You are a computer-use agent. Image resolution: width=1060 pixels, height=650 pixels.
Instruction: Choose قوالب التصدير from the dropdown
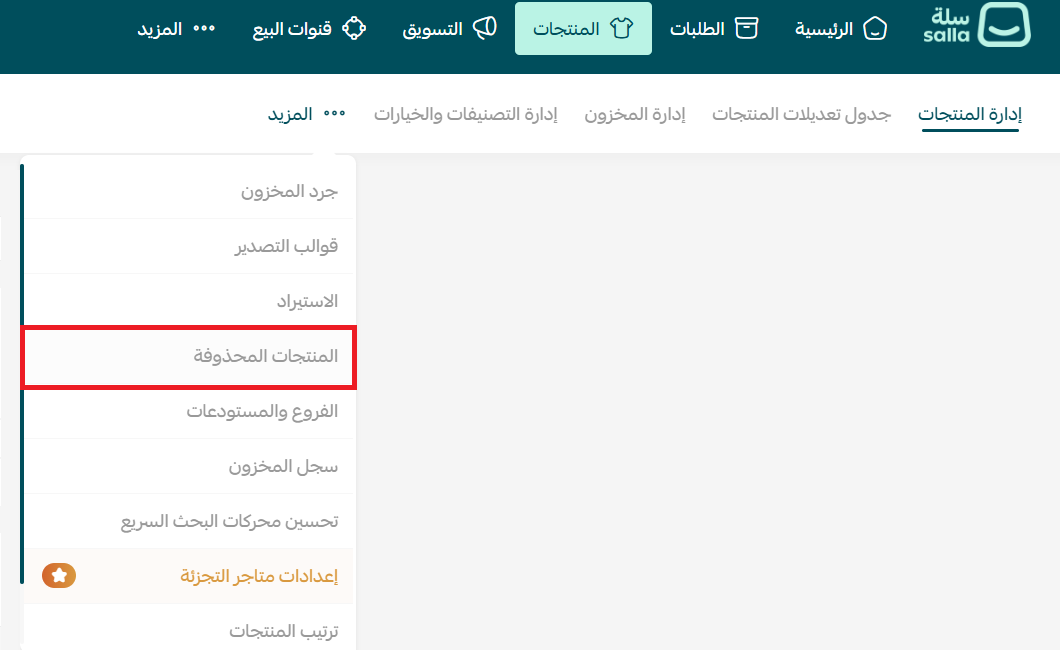coord(189,246)
